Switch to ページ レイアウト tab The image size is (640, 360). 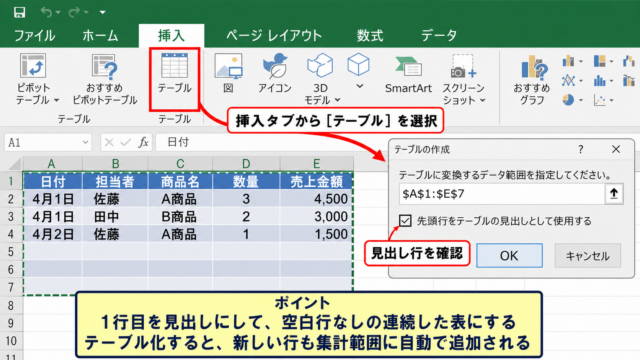point(274,36)
